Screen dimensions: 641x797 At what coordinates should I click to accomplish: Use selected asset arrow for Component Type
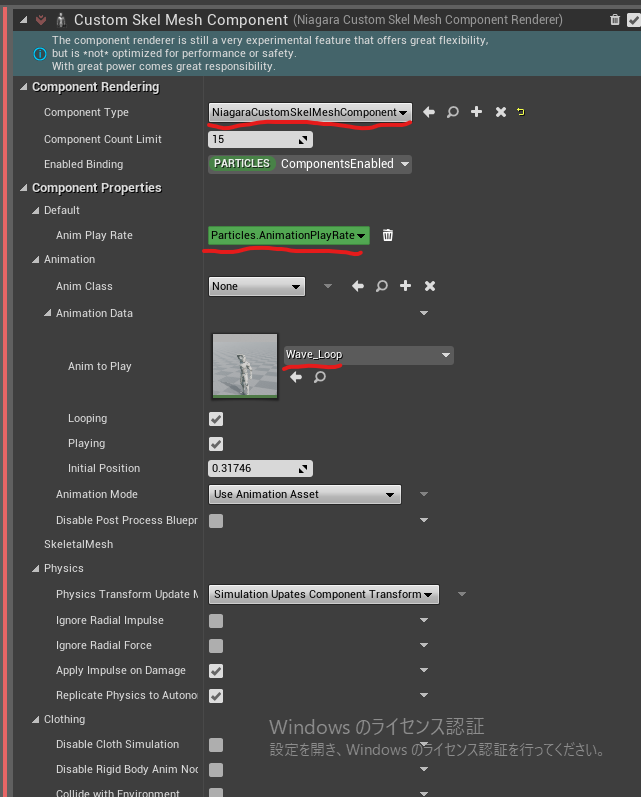(x=429, y=112)
